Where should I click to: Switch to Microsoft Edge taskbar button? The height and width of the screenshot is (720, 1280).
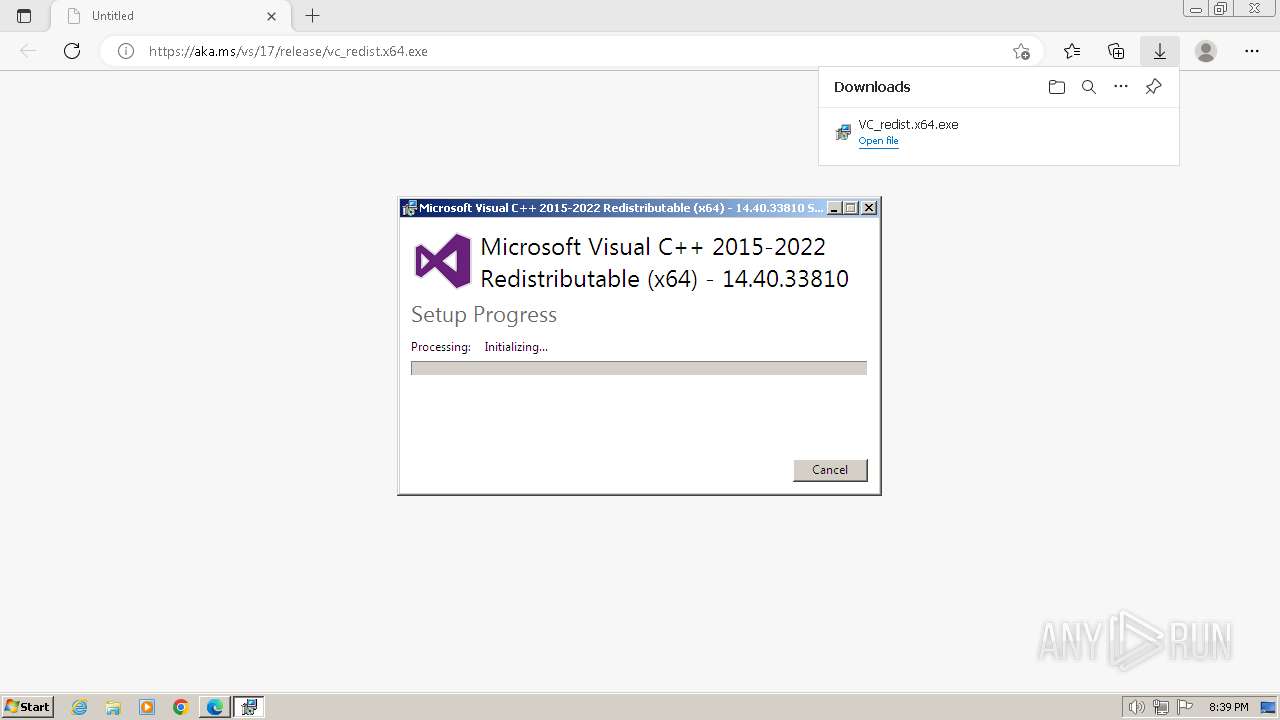coord(215,707)
